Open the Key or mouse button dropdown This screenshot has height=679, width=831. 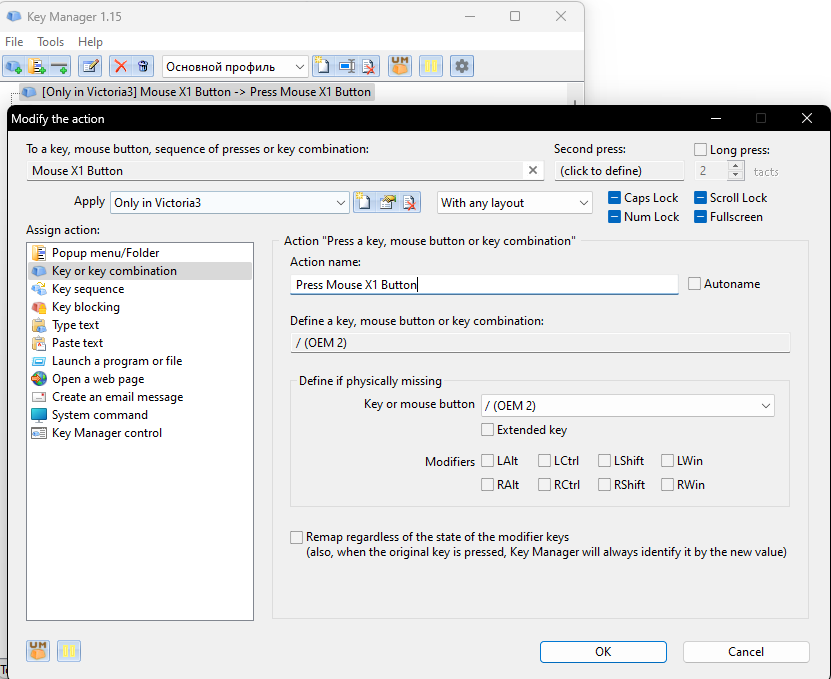(x=765, y=406)
